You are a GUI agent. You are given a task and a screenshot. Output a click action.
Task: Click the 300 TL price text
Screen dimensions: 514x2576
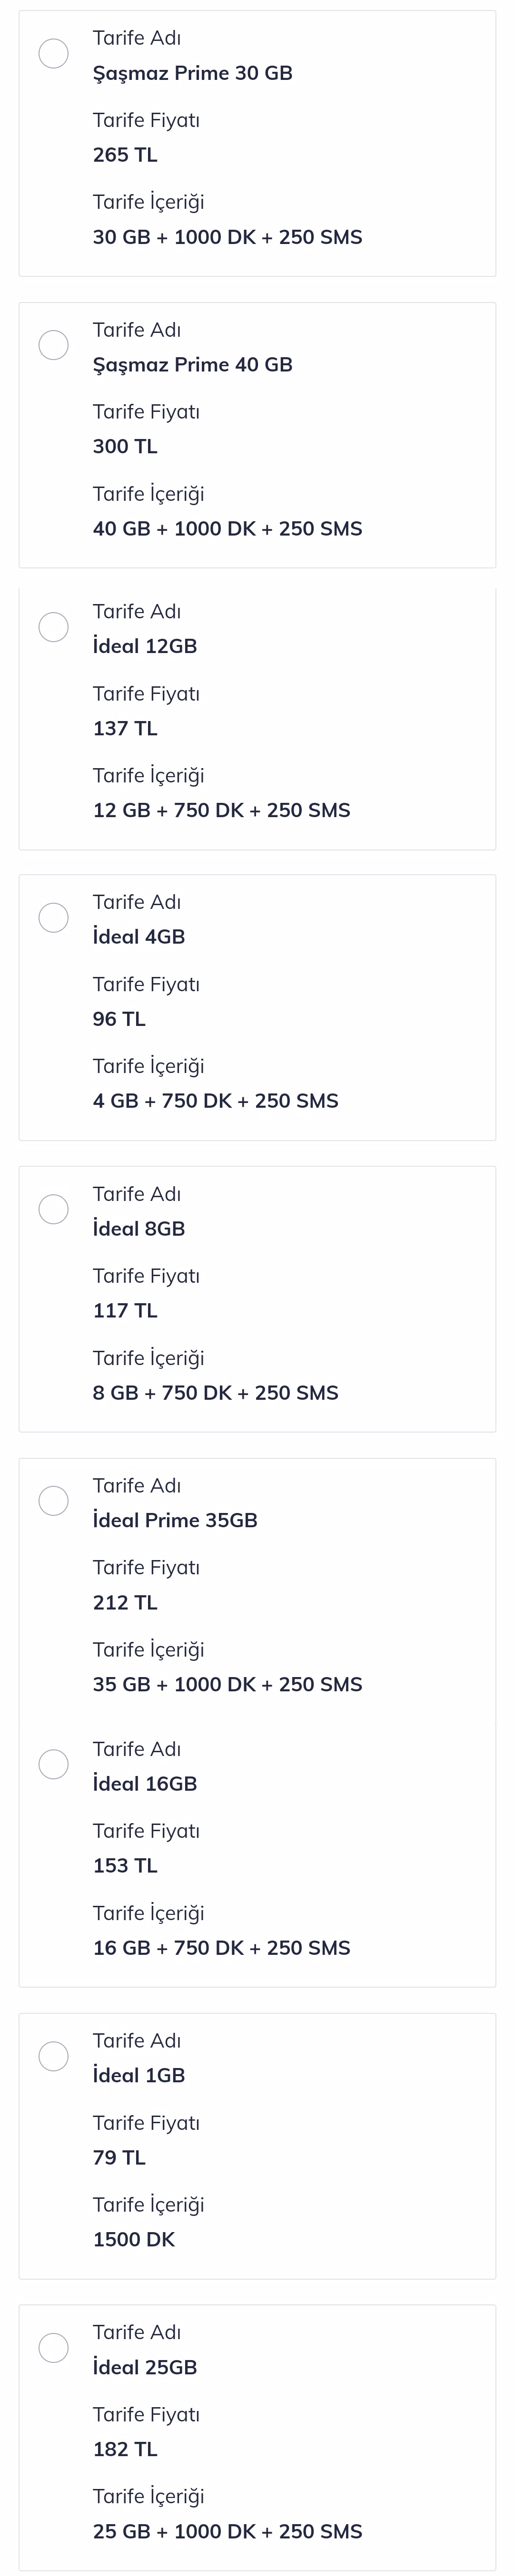[x=125, y=446]
